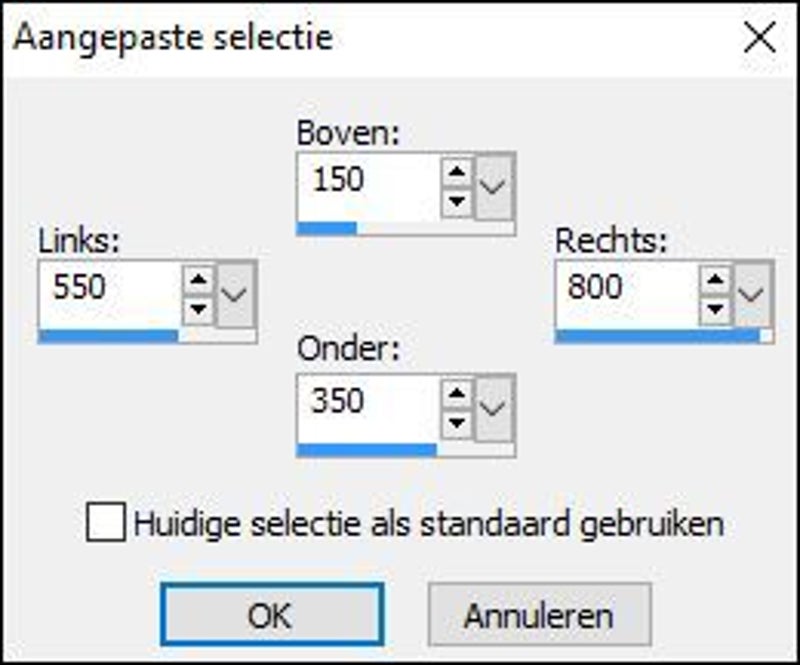Increase the Onder value with up arrow
The height and width of the screenshot is (665, 800).
[457, 393]
